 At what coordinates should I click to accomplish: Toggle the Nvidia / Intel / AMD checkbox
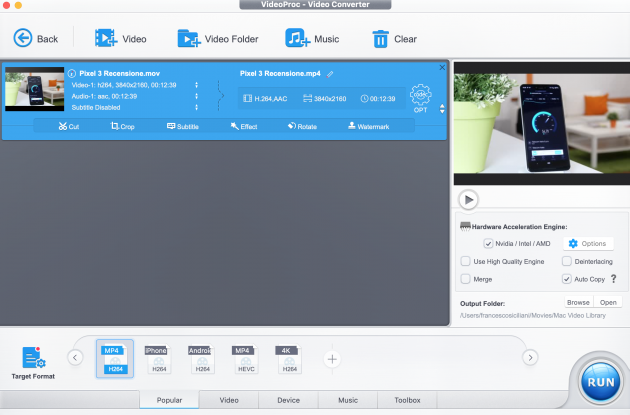point(488,243)
